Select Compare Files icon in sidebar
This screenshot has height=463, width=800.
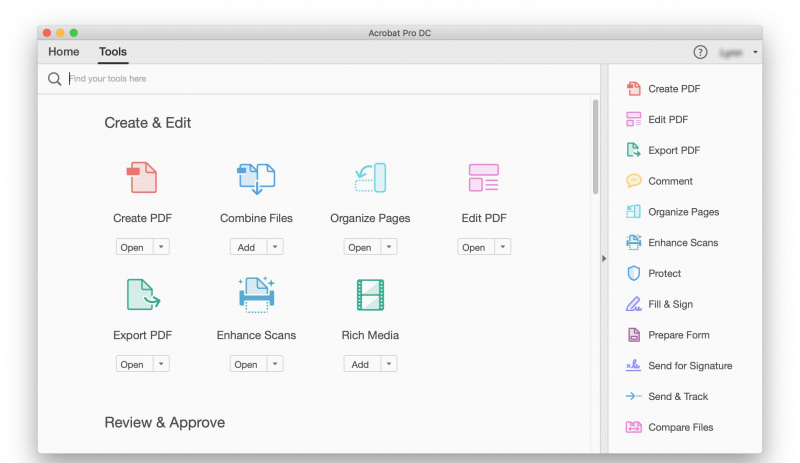(x=634, y=427)
